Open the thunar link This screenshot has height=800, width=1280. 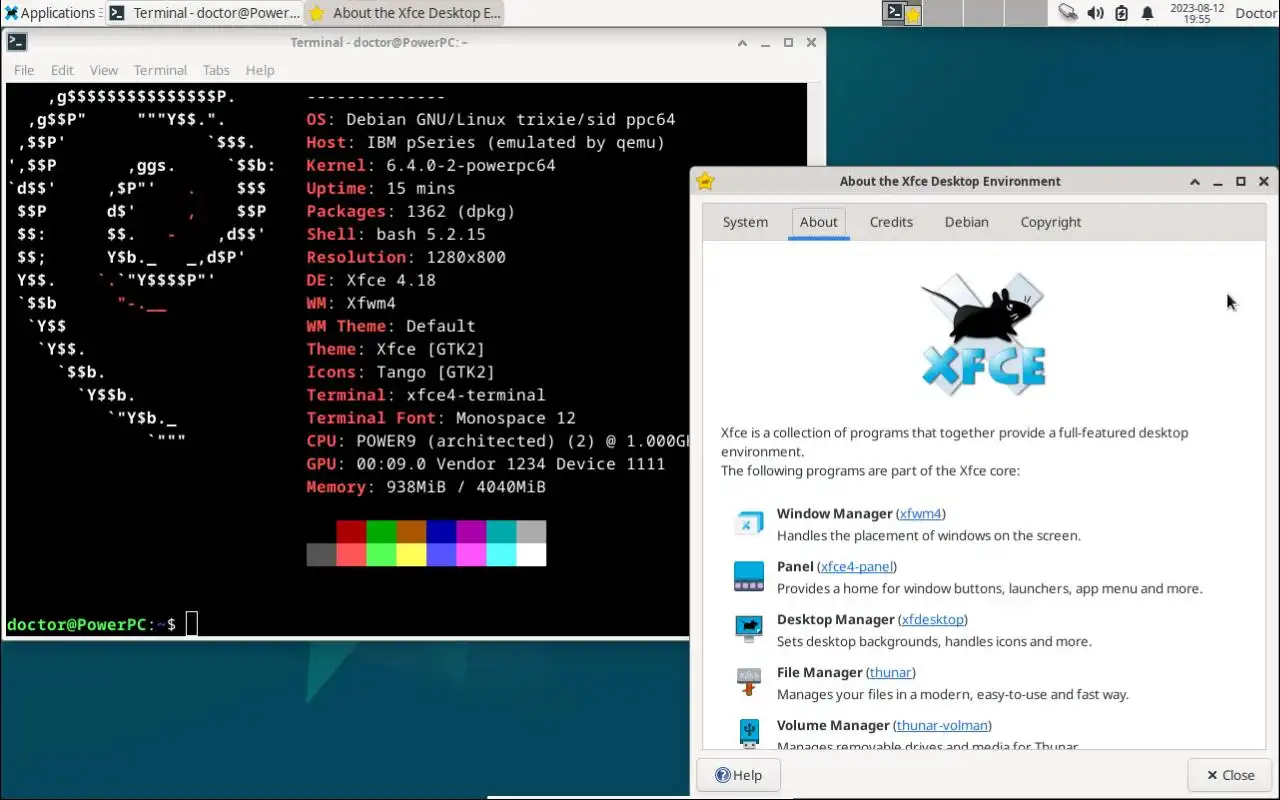point(890,672)
